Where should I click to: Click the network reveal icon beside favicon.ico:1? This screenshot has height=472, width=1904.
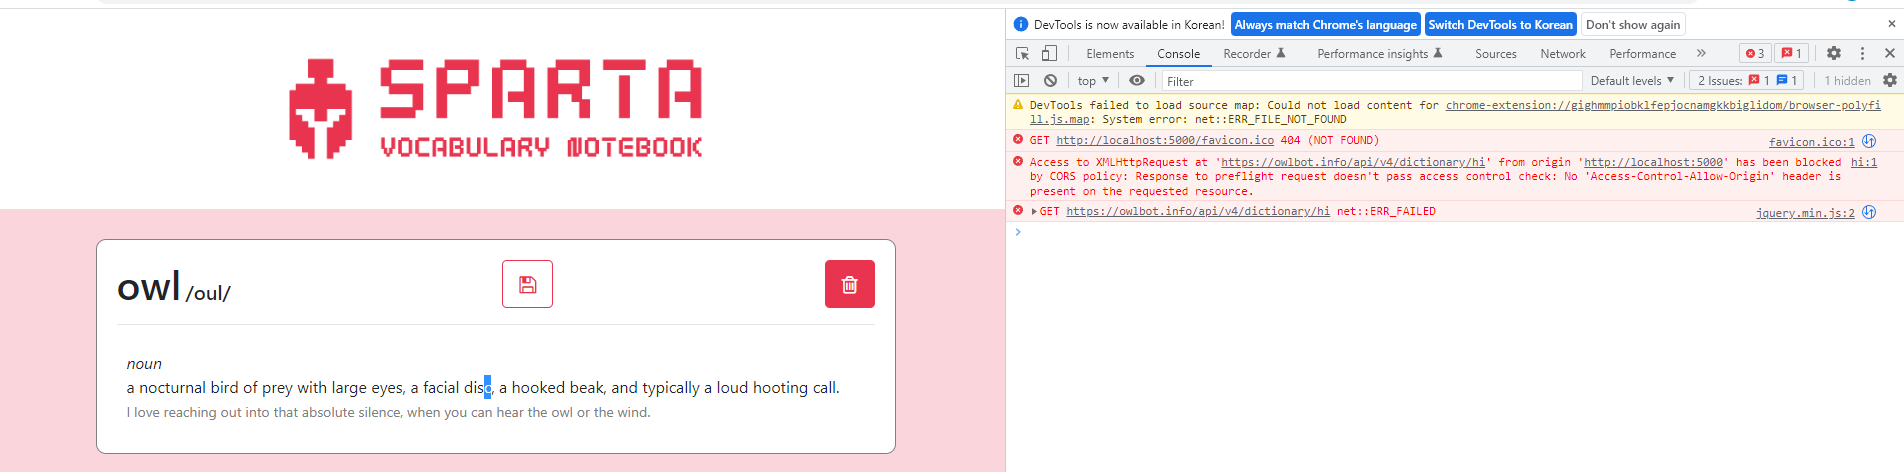(x=1869, y=141)
